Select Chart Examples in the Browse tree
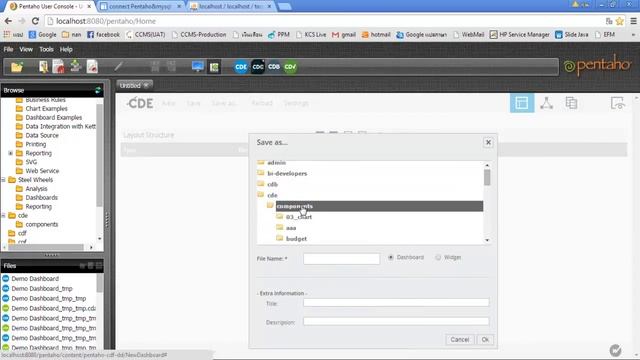640x360 pixels. pos(46,109)
